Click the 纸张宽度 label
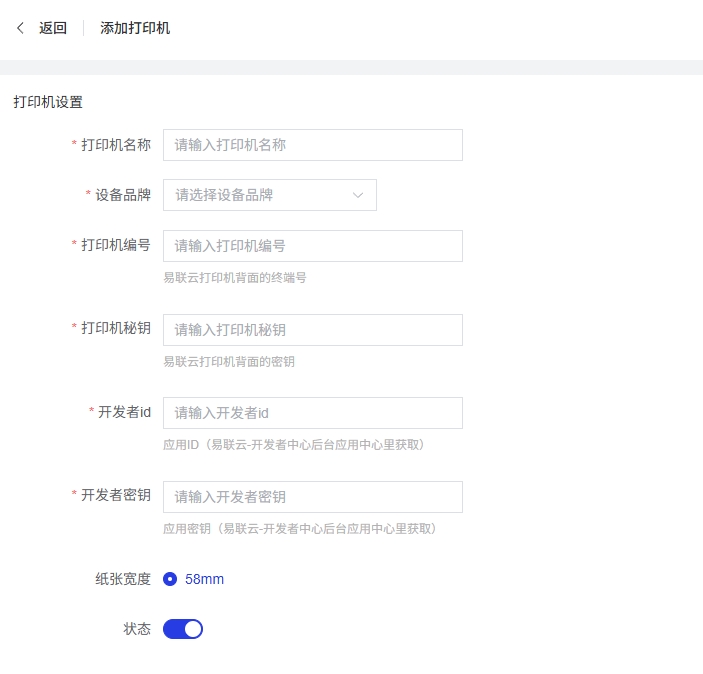 pyautogui.click(x=123, y=579)
